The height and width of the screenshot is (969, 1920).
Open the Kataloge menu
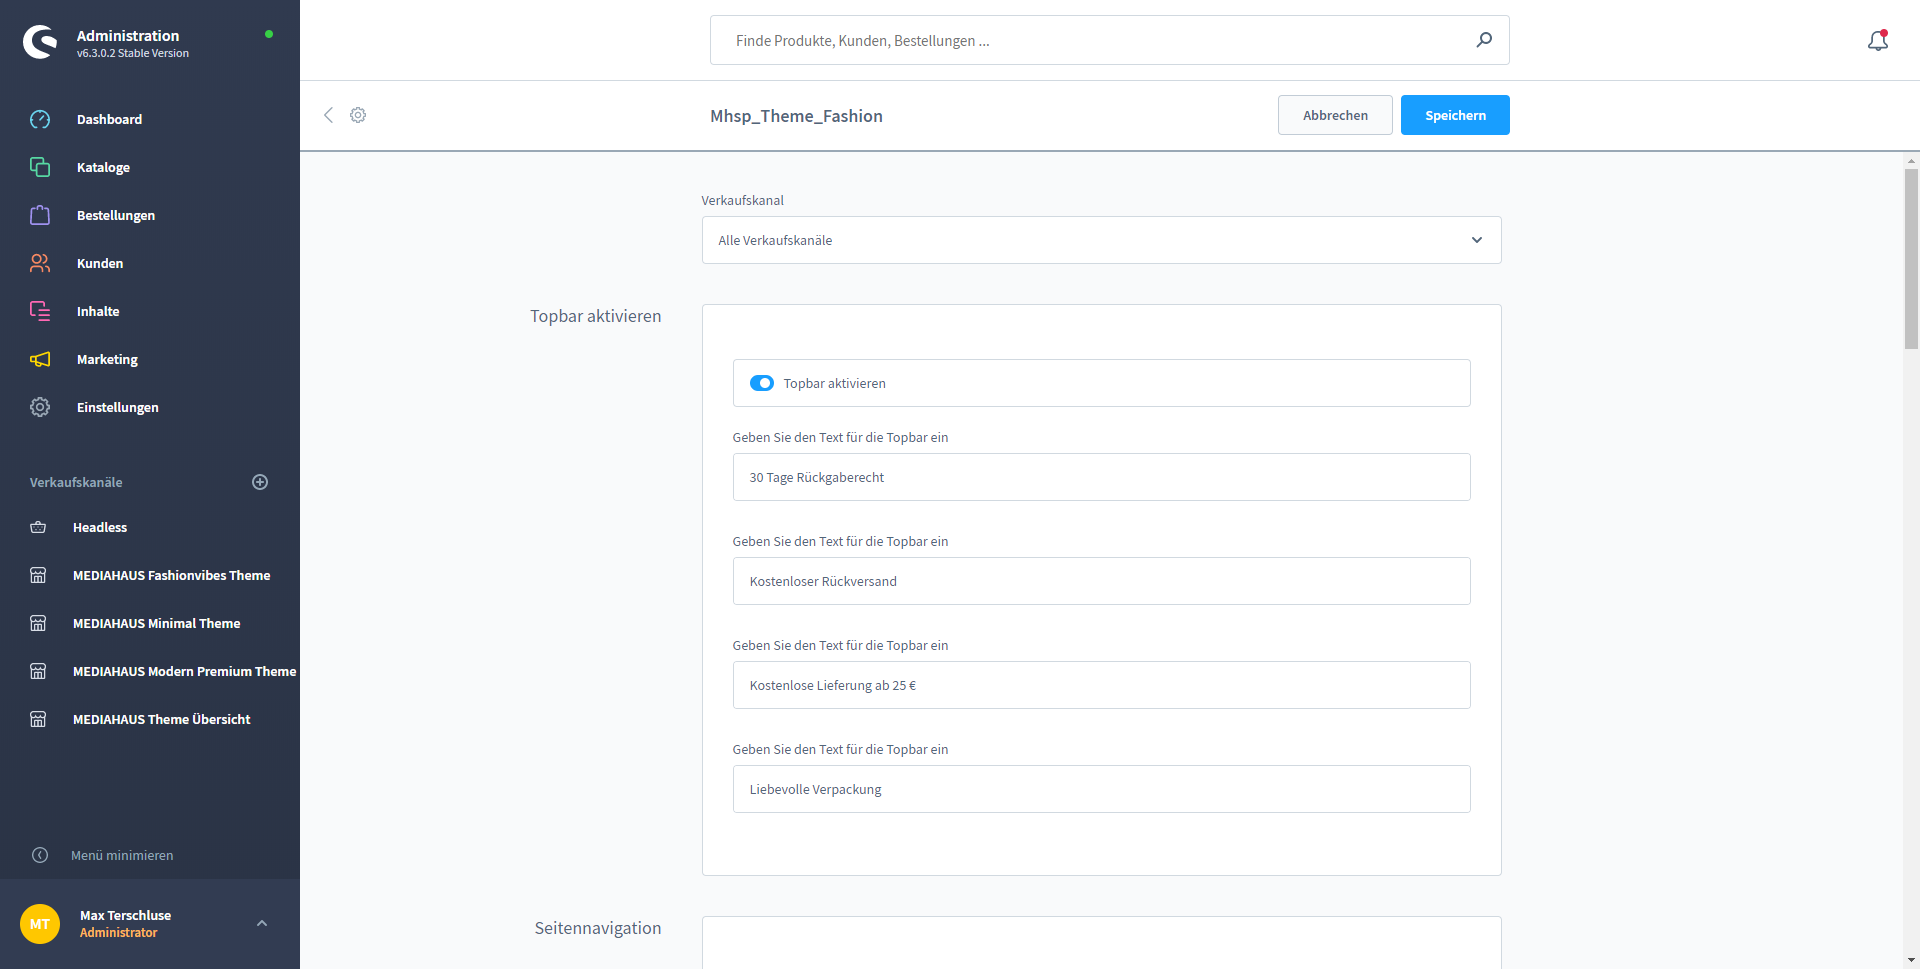tap(103, 167)
